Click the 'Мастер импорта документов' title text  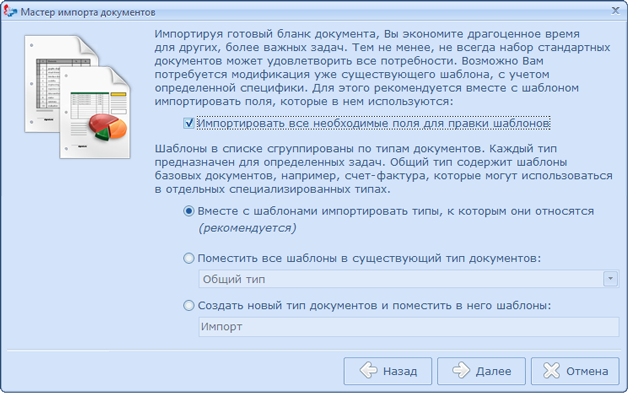pos(88,12)
